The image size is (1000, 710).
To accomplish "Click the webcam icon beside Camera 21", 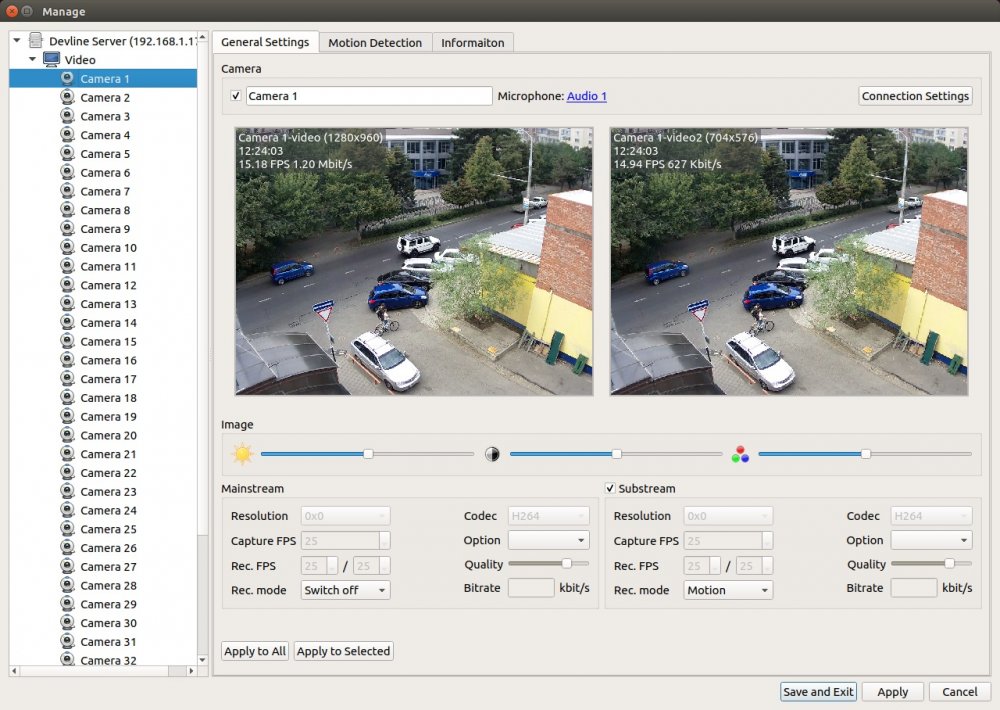I will (x=67, y=454).
